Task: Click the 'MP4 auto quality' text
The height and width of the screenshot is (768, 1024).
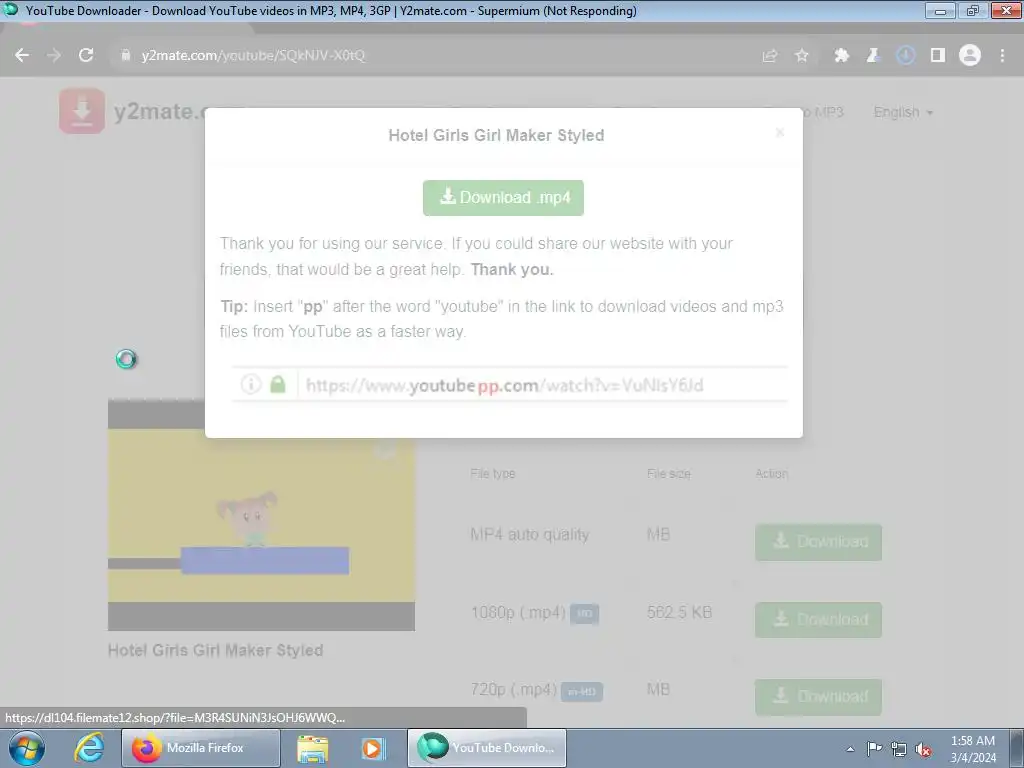Action: pos(530,535)
